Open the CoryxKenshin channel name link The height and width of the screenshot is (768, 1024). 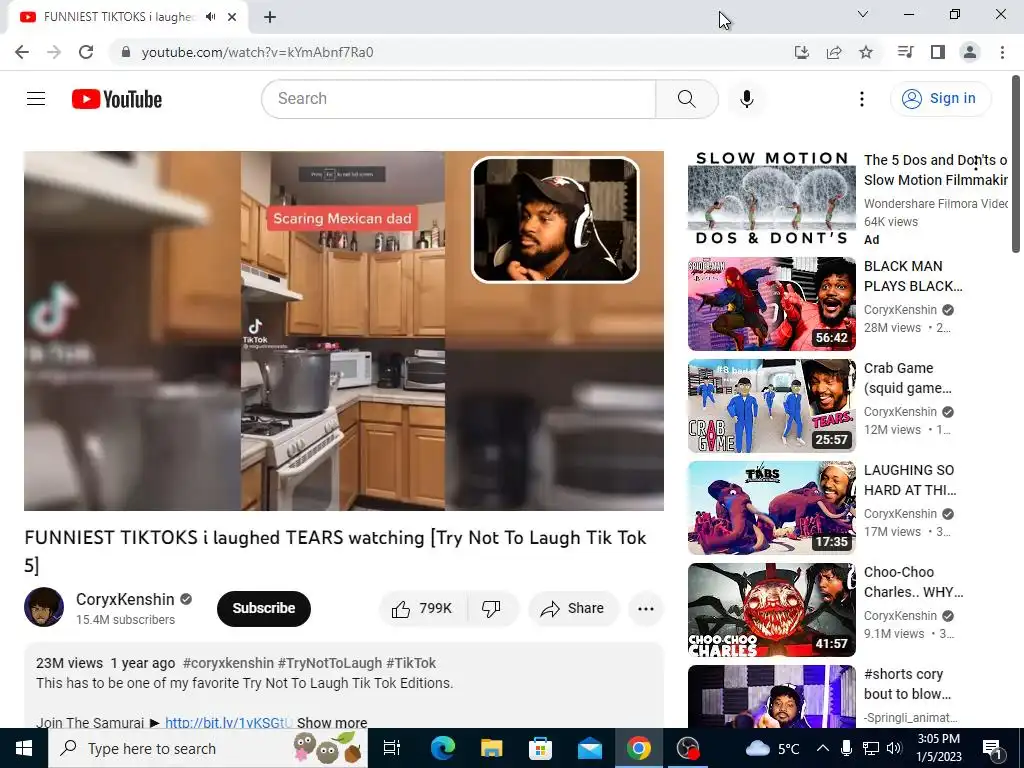point(125,600)
